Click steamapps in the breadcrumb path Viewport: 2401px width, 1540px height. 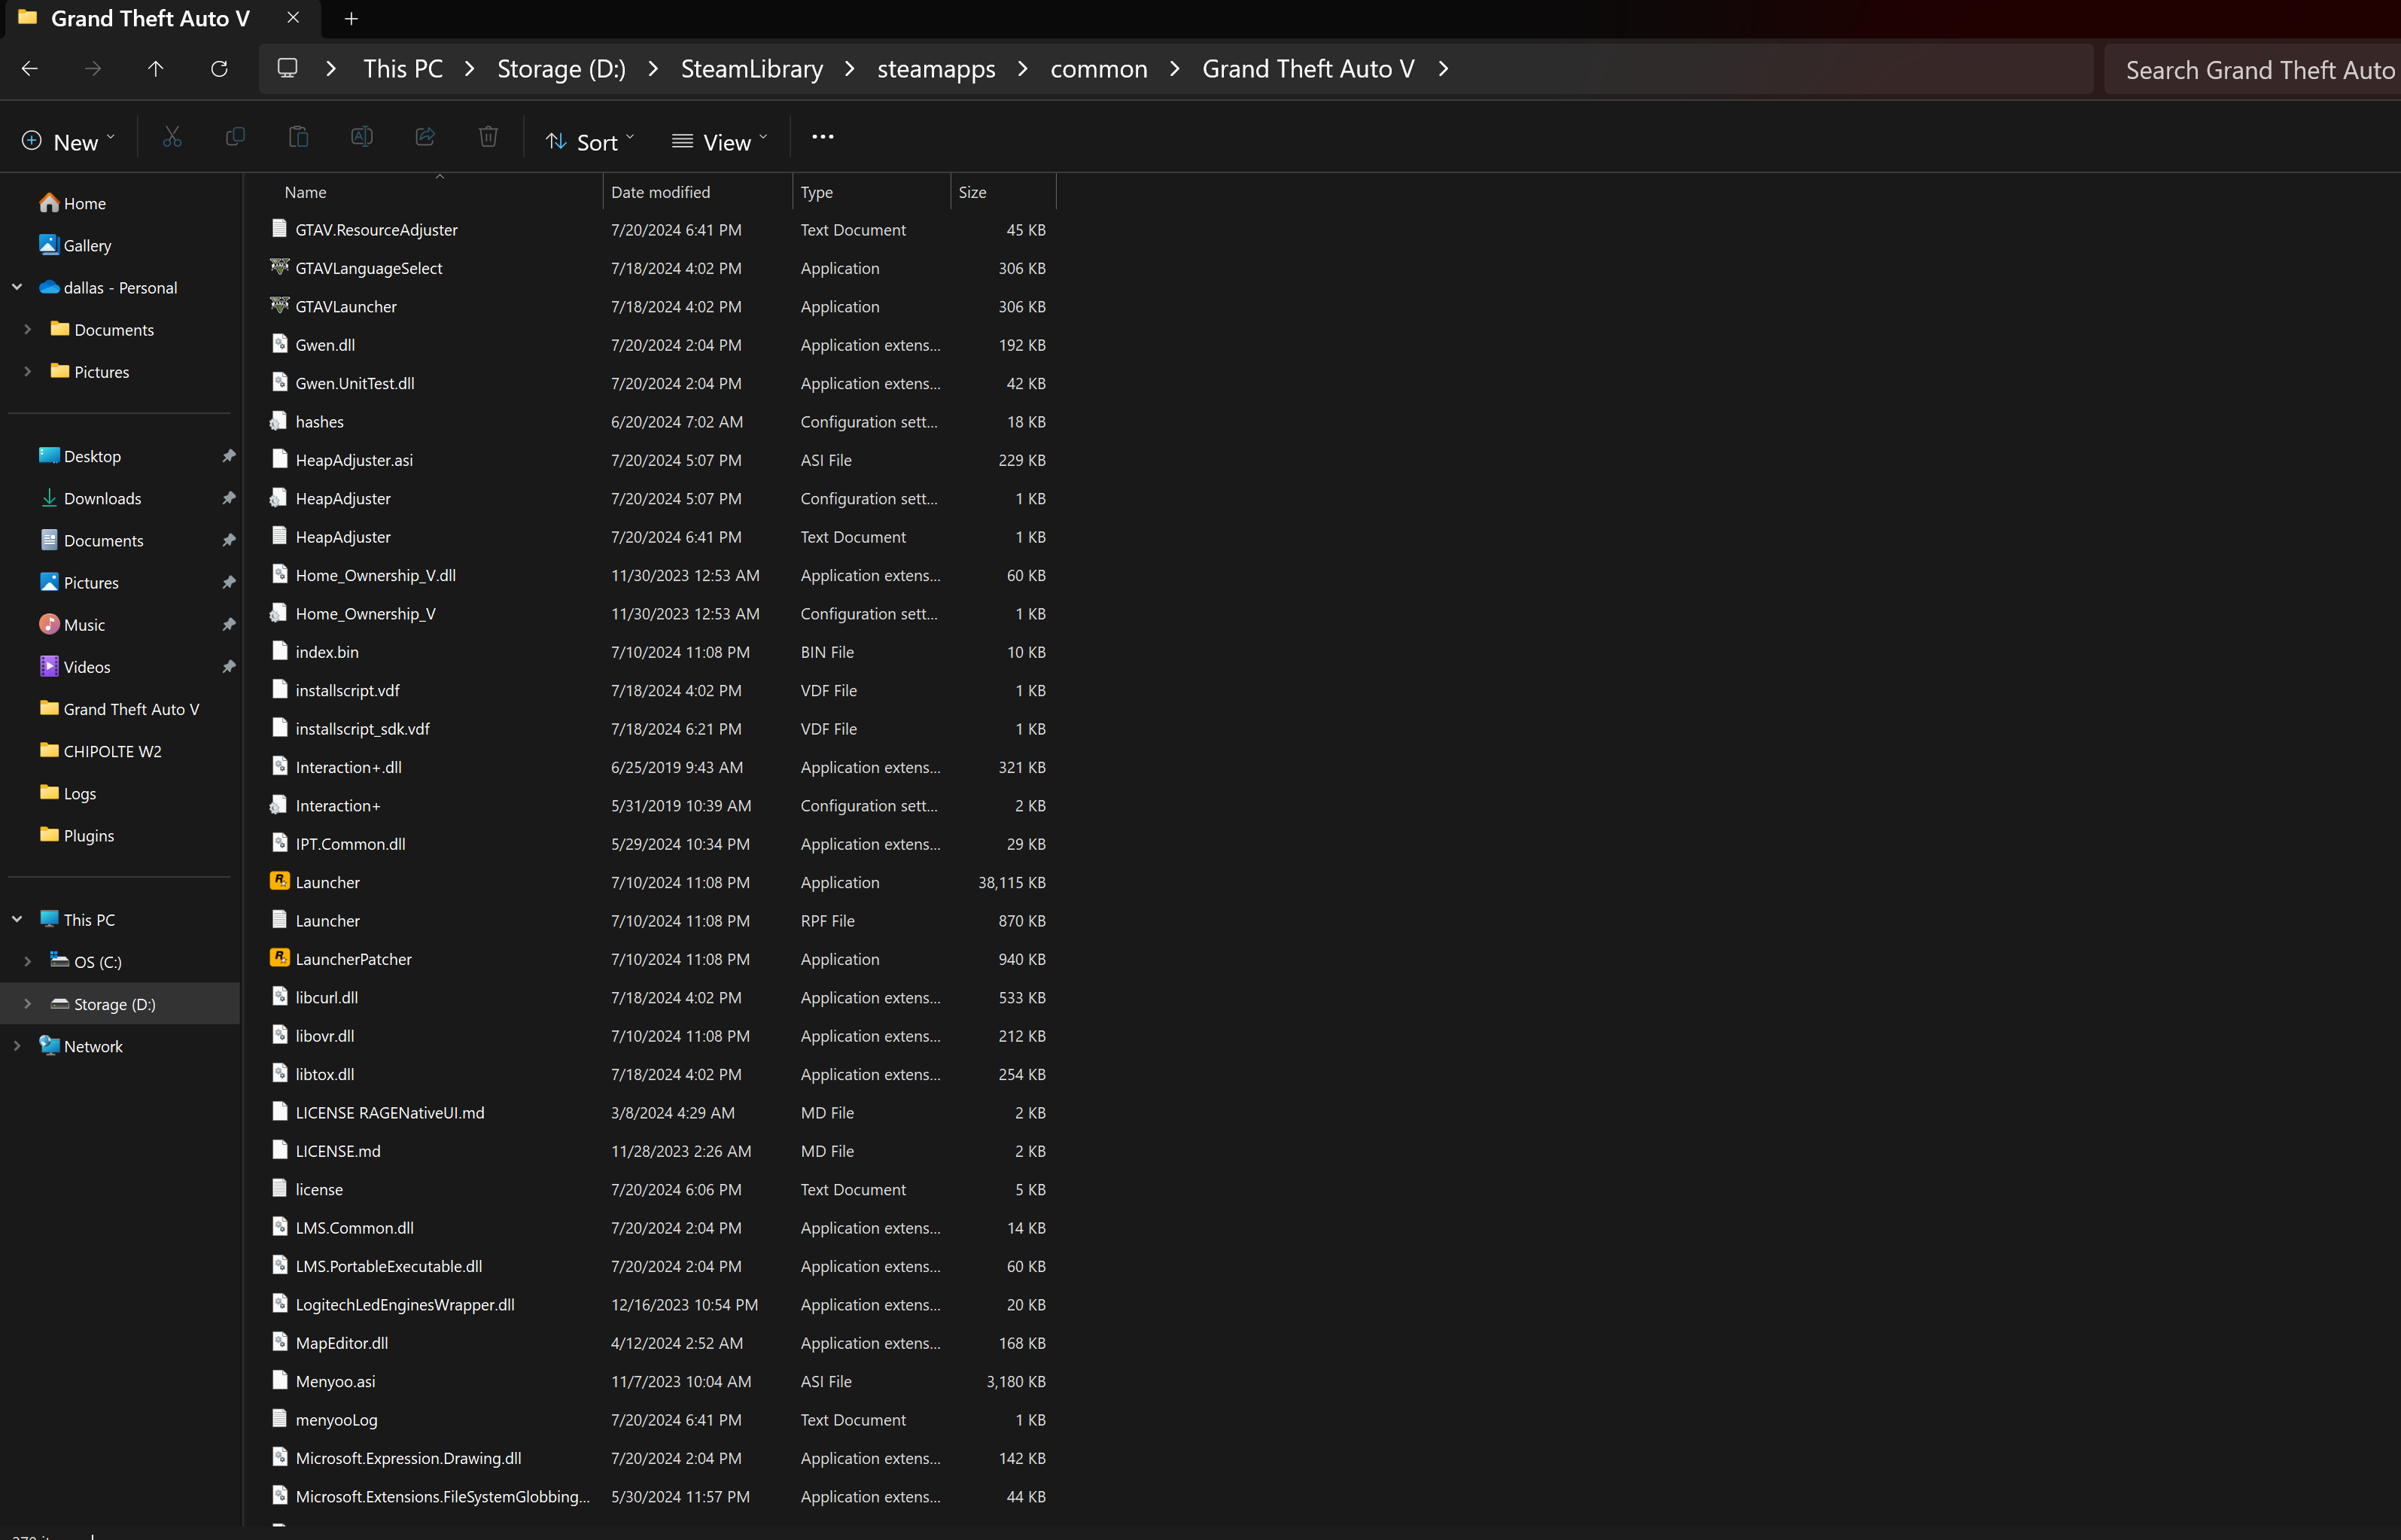936,69
